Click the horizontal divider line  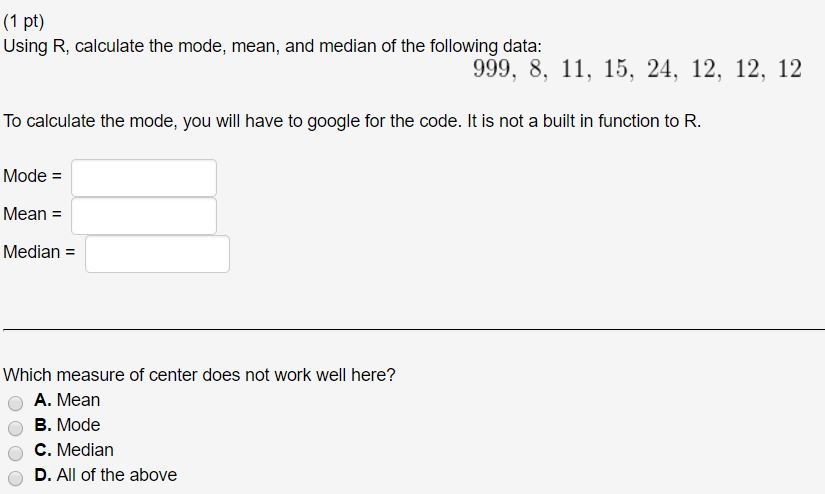[x=414, y=330]
